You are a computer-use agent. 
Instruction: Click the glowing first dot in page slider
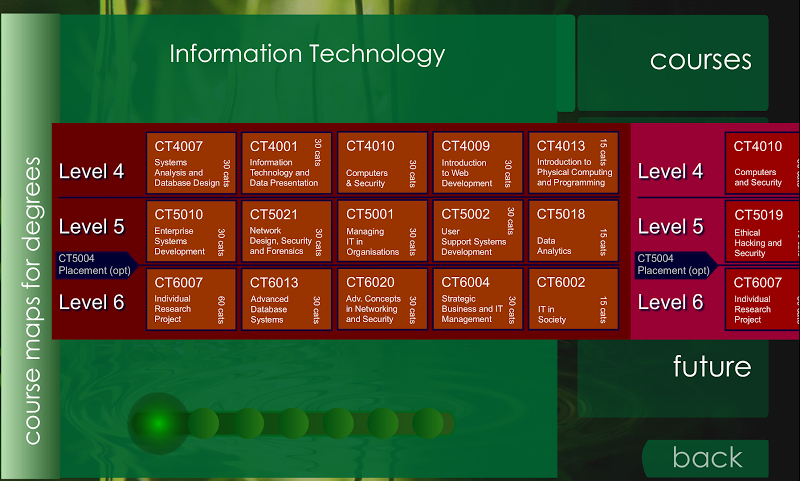158,423
